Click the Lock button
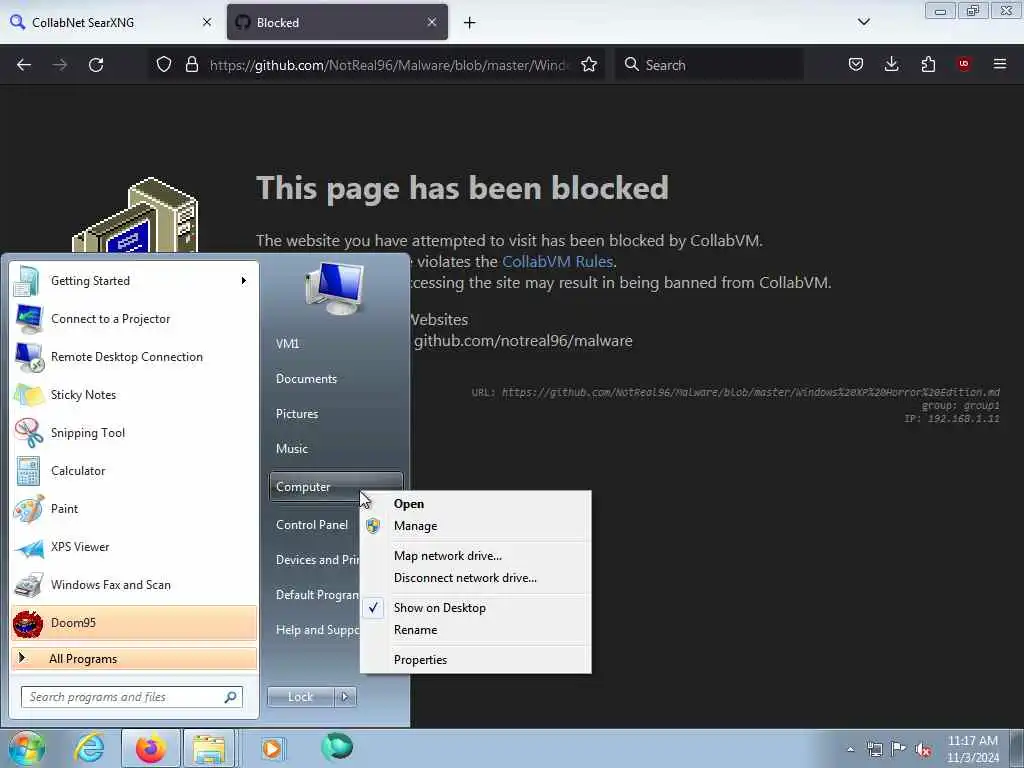The height and width of the screenshot is (768, 1024). [x=301, y=697]
